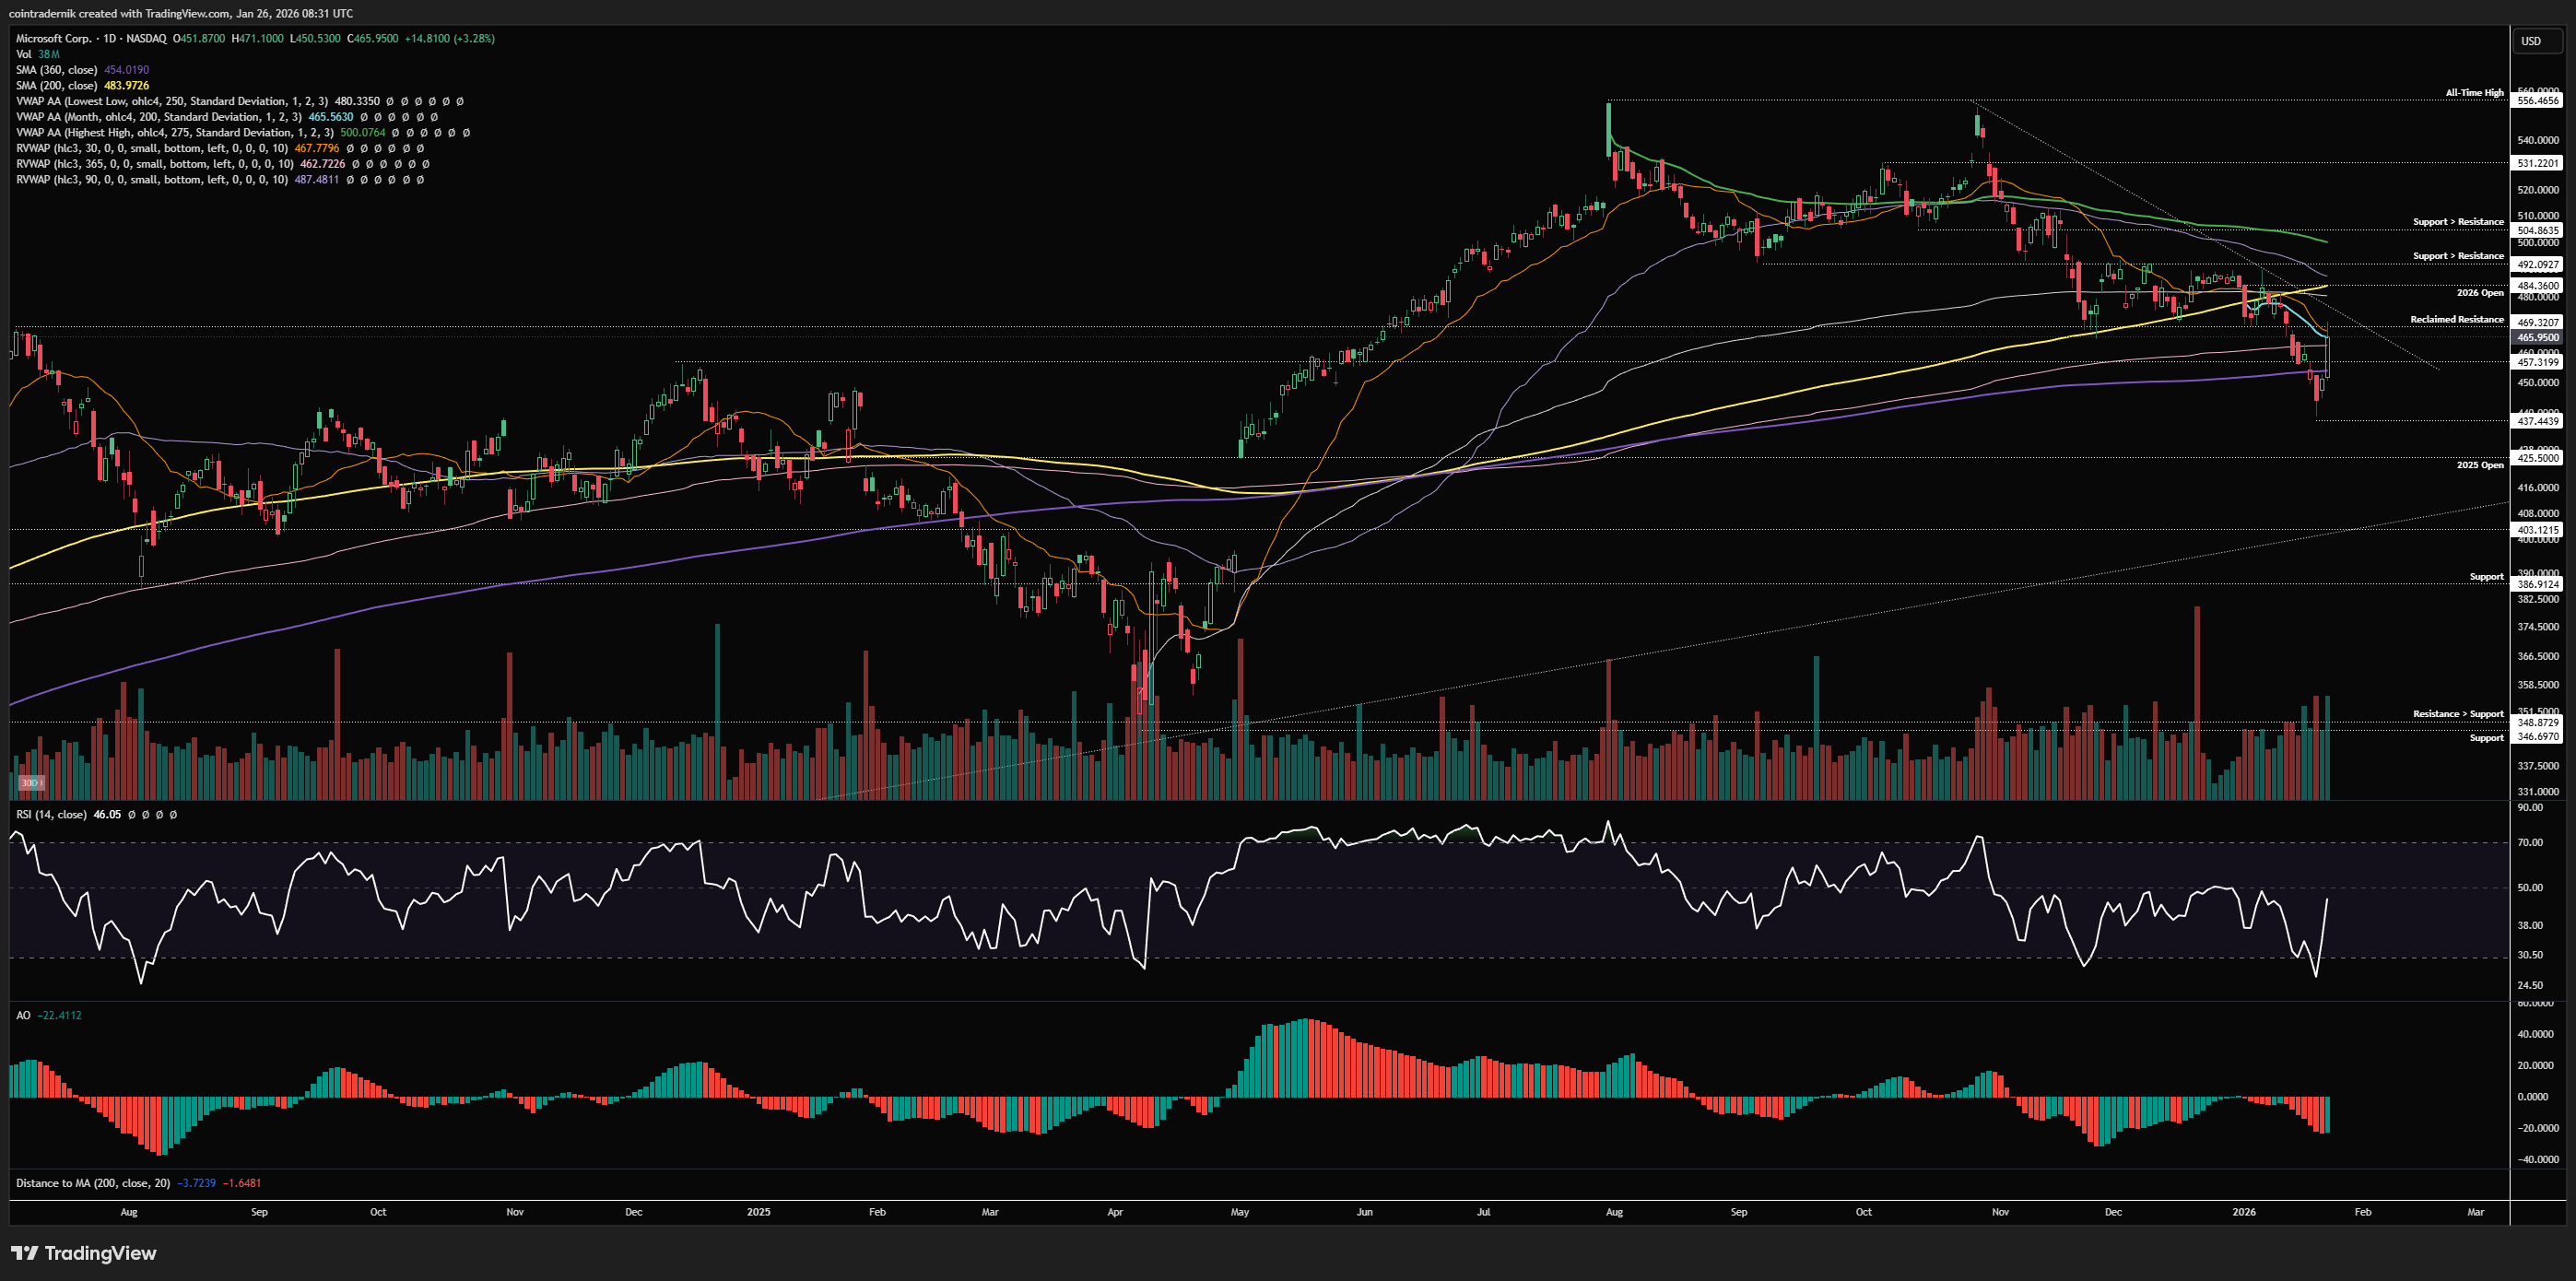The image size is (2576, 1281).
Task: Click the RSI (14, close) pane legend
Action: click(x=51, y=814)
